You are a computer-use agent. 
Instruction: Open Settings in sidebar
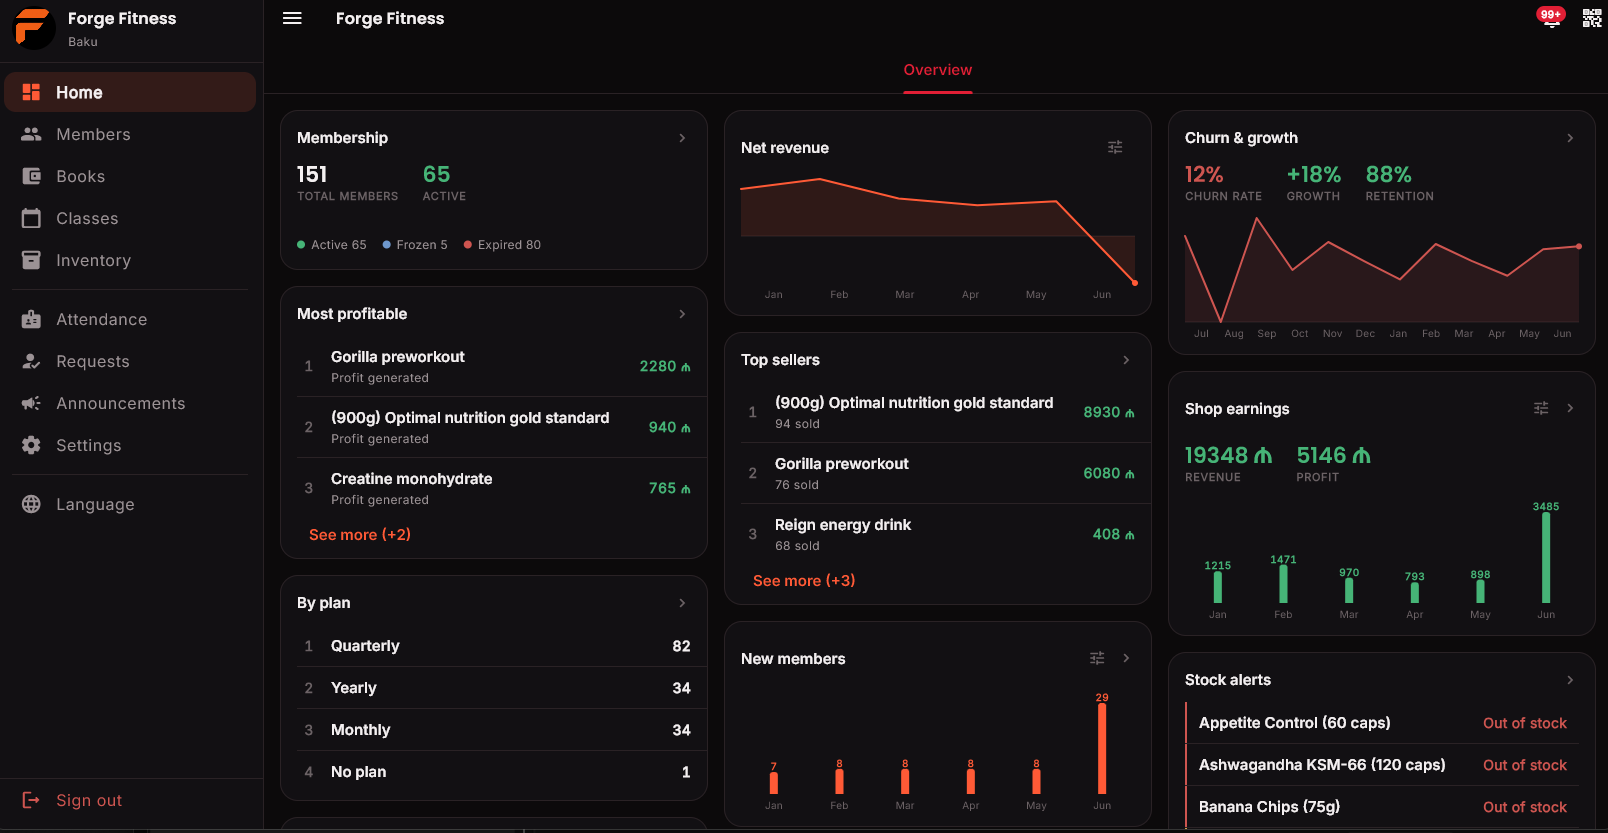[x=130, y=445]
